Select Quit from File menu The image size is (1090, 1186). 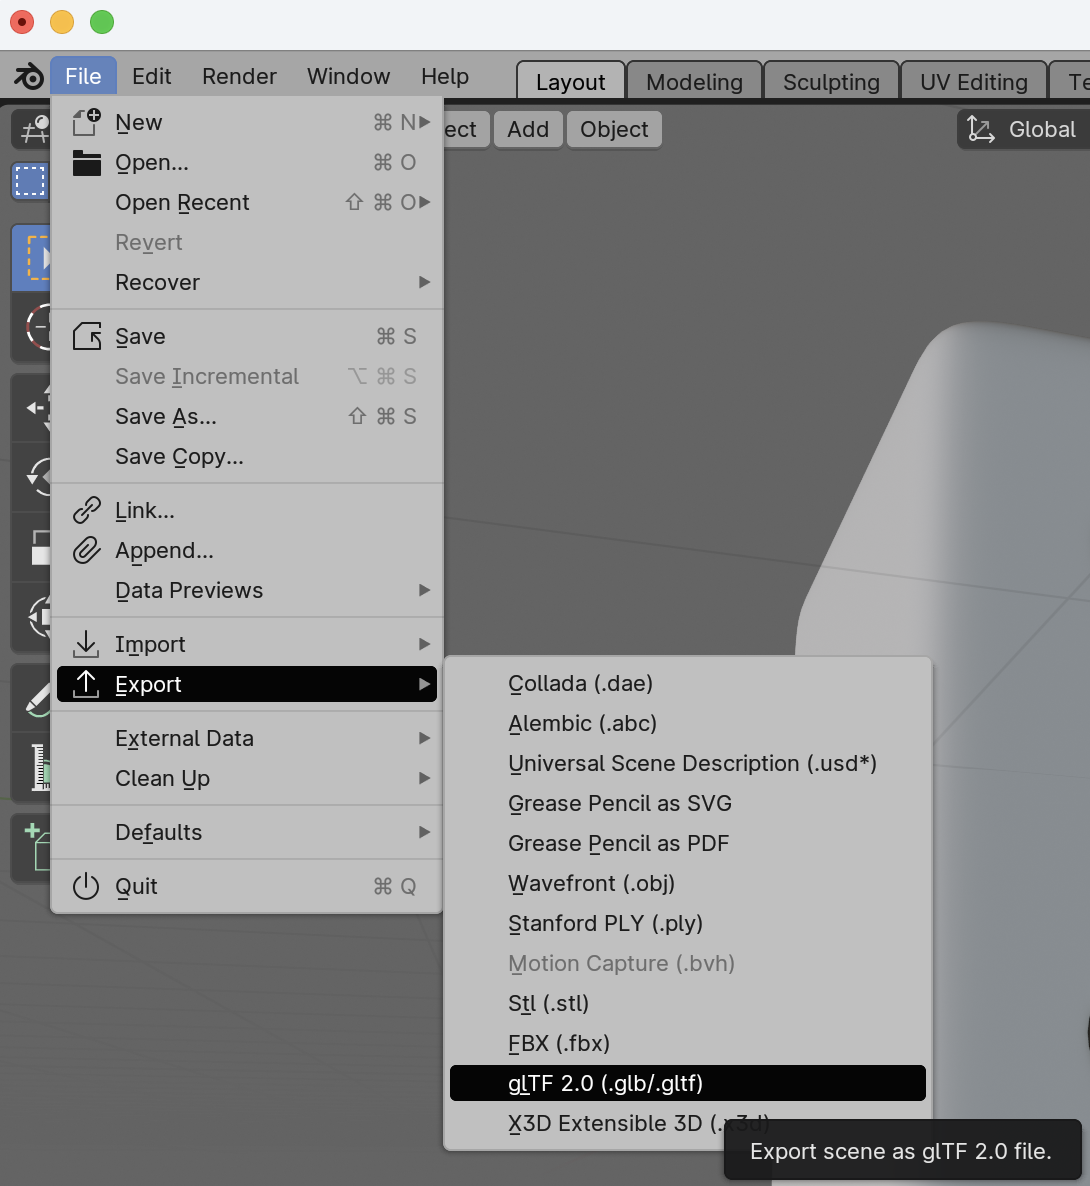pyautogui.click(x=247, y=886)
